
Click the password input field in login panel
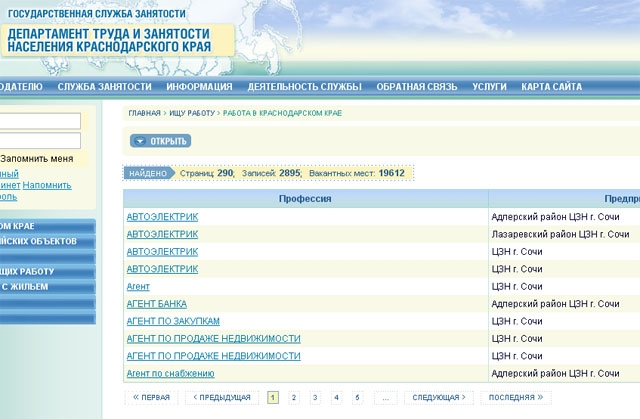40,139
